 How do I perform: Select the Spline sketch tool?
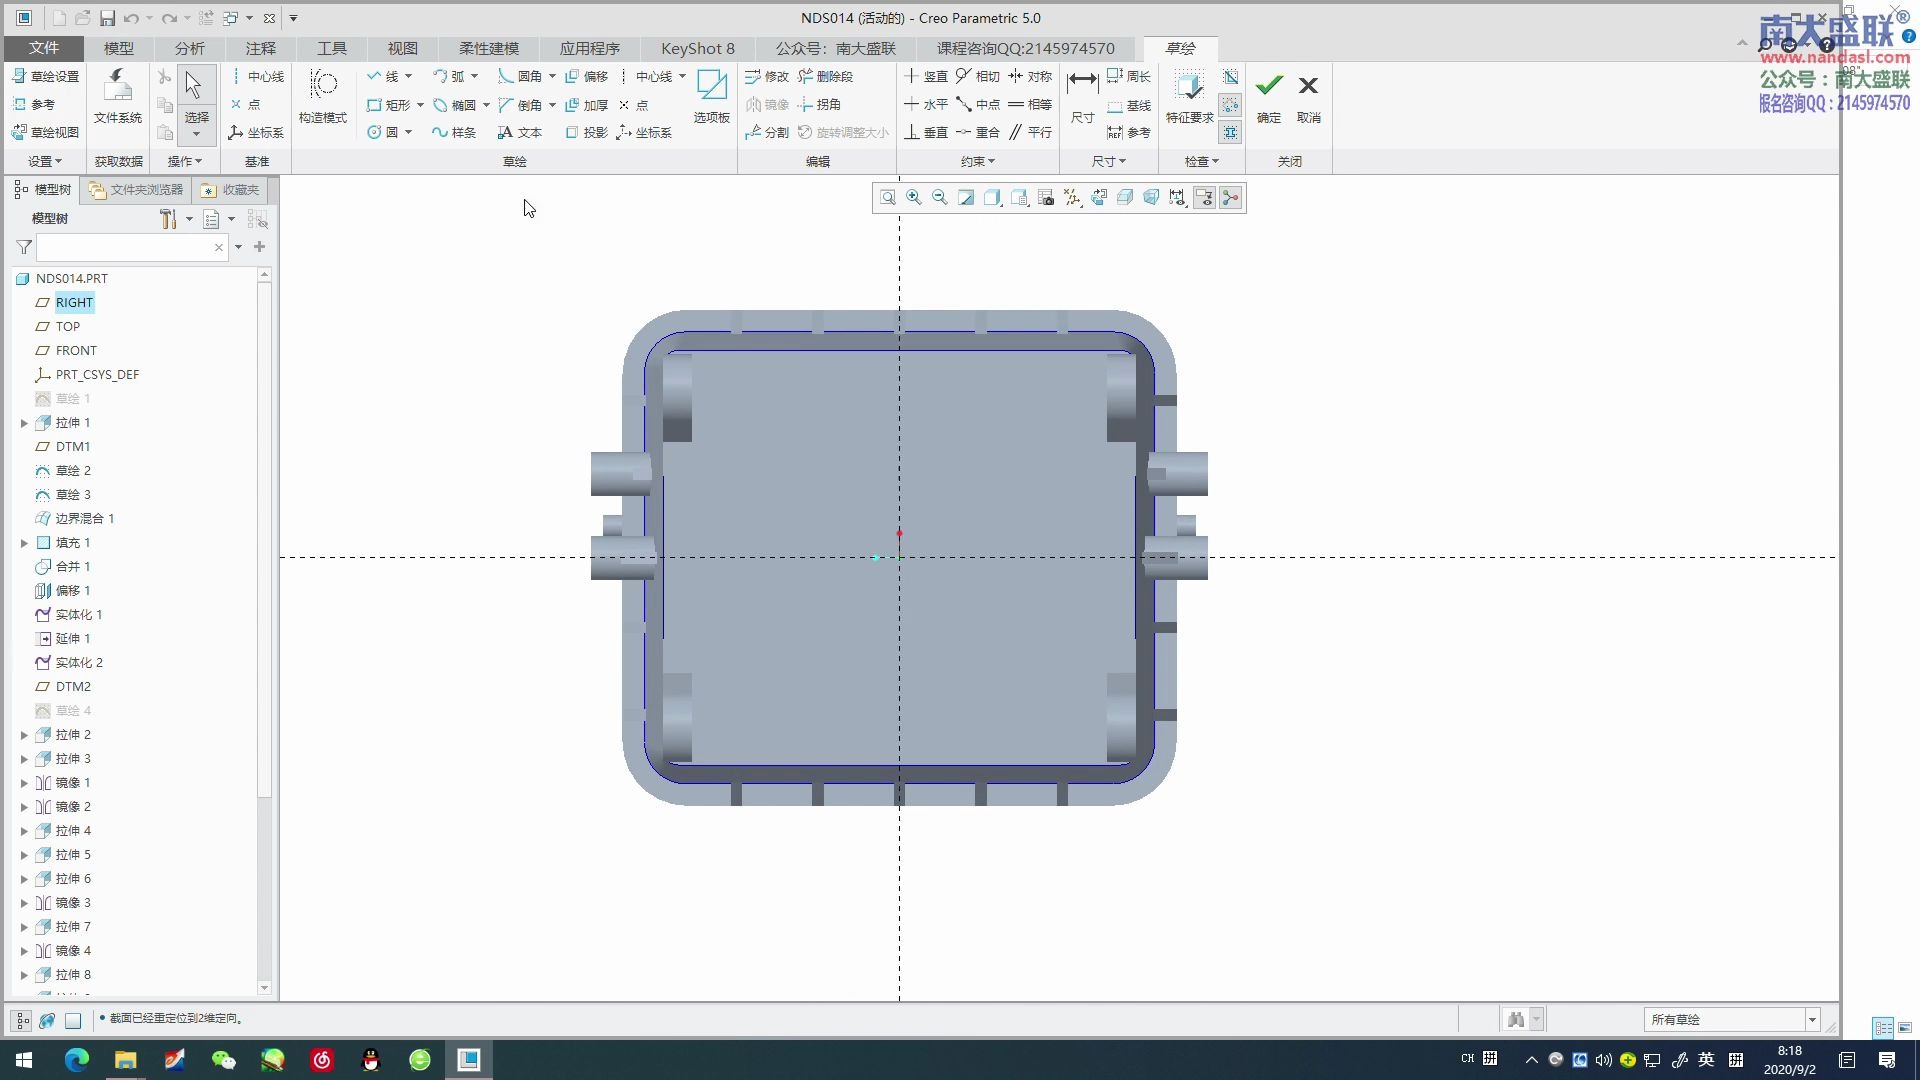[x=453, y=132]
